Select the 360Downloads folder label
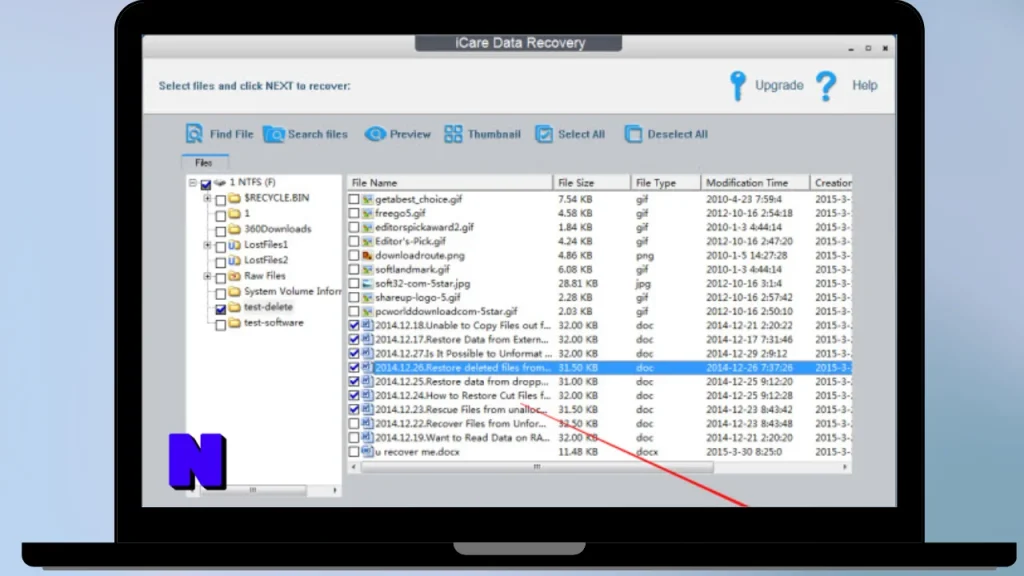 [278, 229]
